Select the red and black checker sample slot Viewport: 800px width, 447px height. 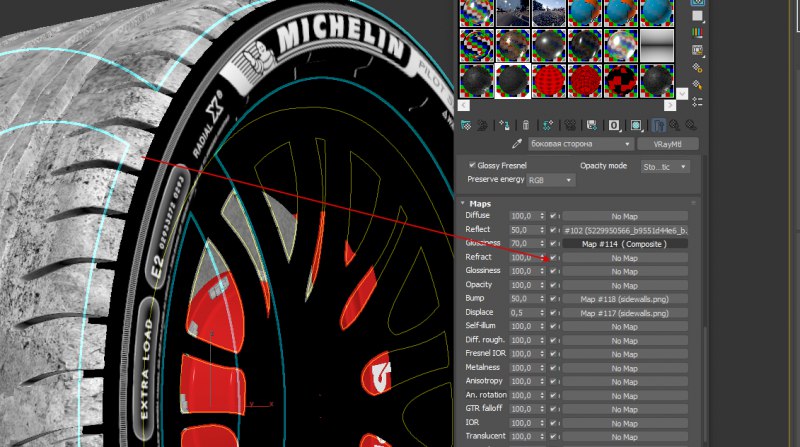click(x=621, y=80)
